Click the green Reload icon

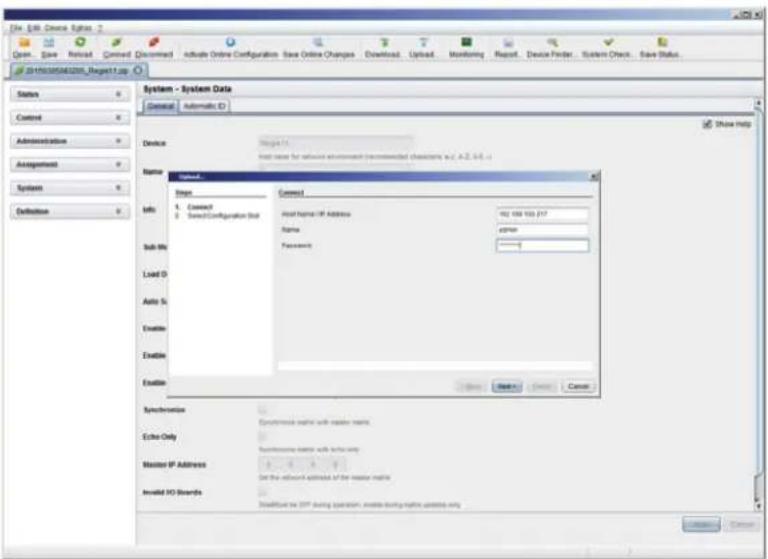point(80,42)
